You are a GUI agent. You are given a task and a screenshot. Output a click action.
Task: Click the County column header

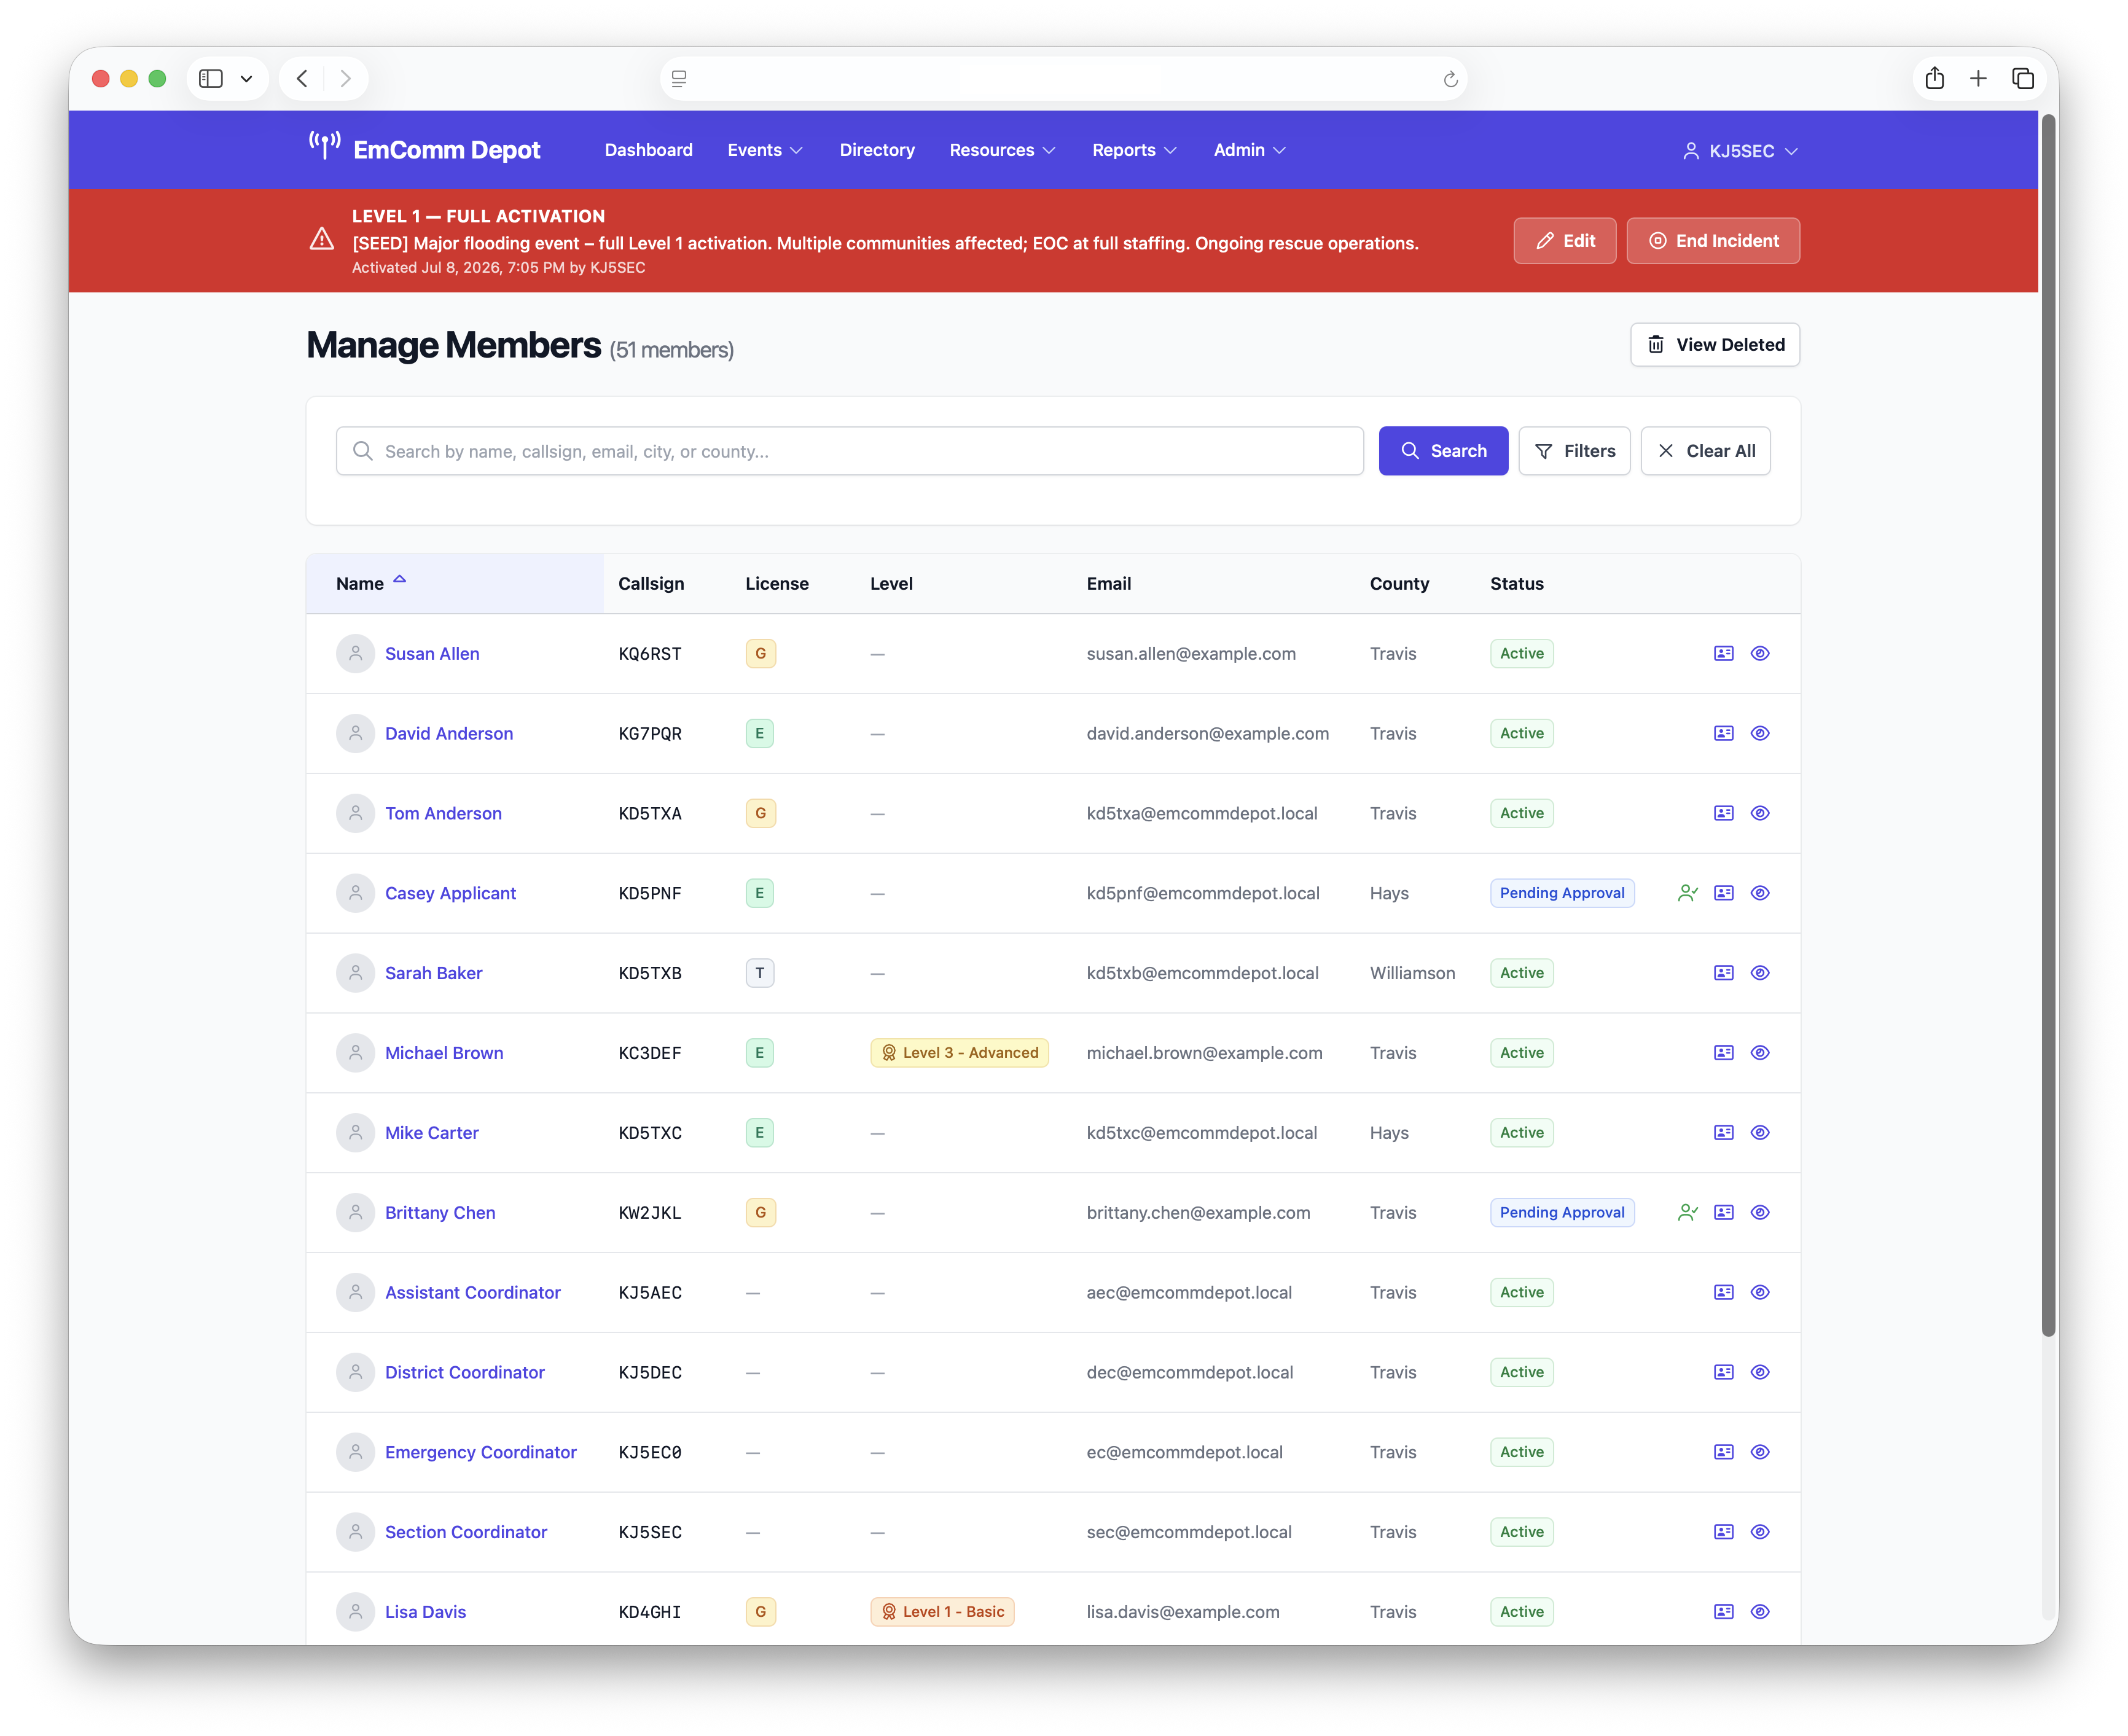tap(1399, 583)
